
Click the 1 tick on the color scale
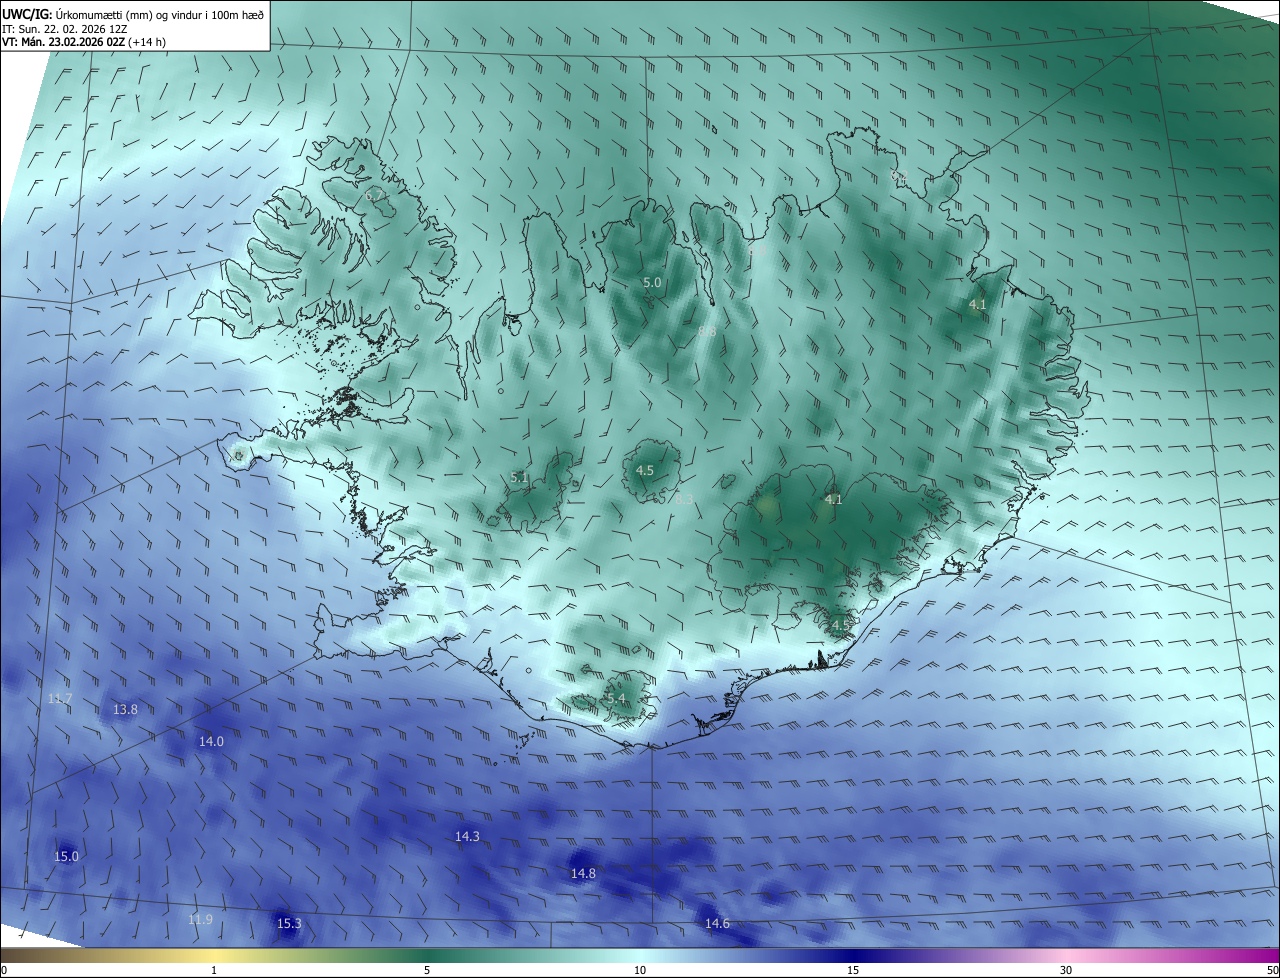214,970
